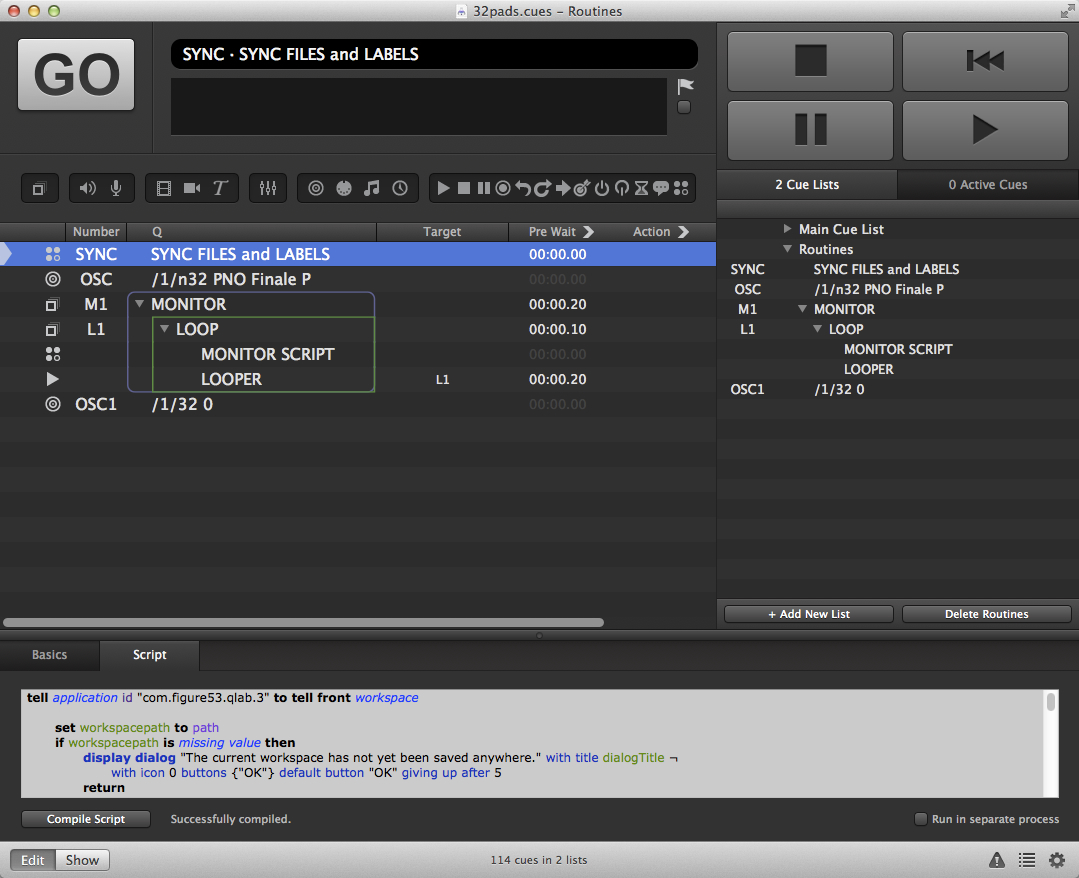Show the workspace warnings triangle

pyautogui.click(x=996, y=860)
